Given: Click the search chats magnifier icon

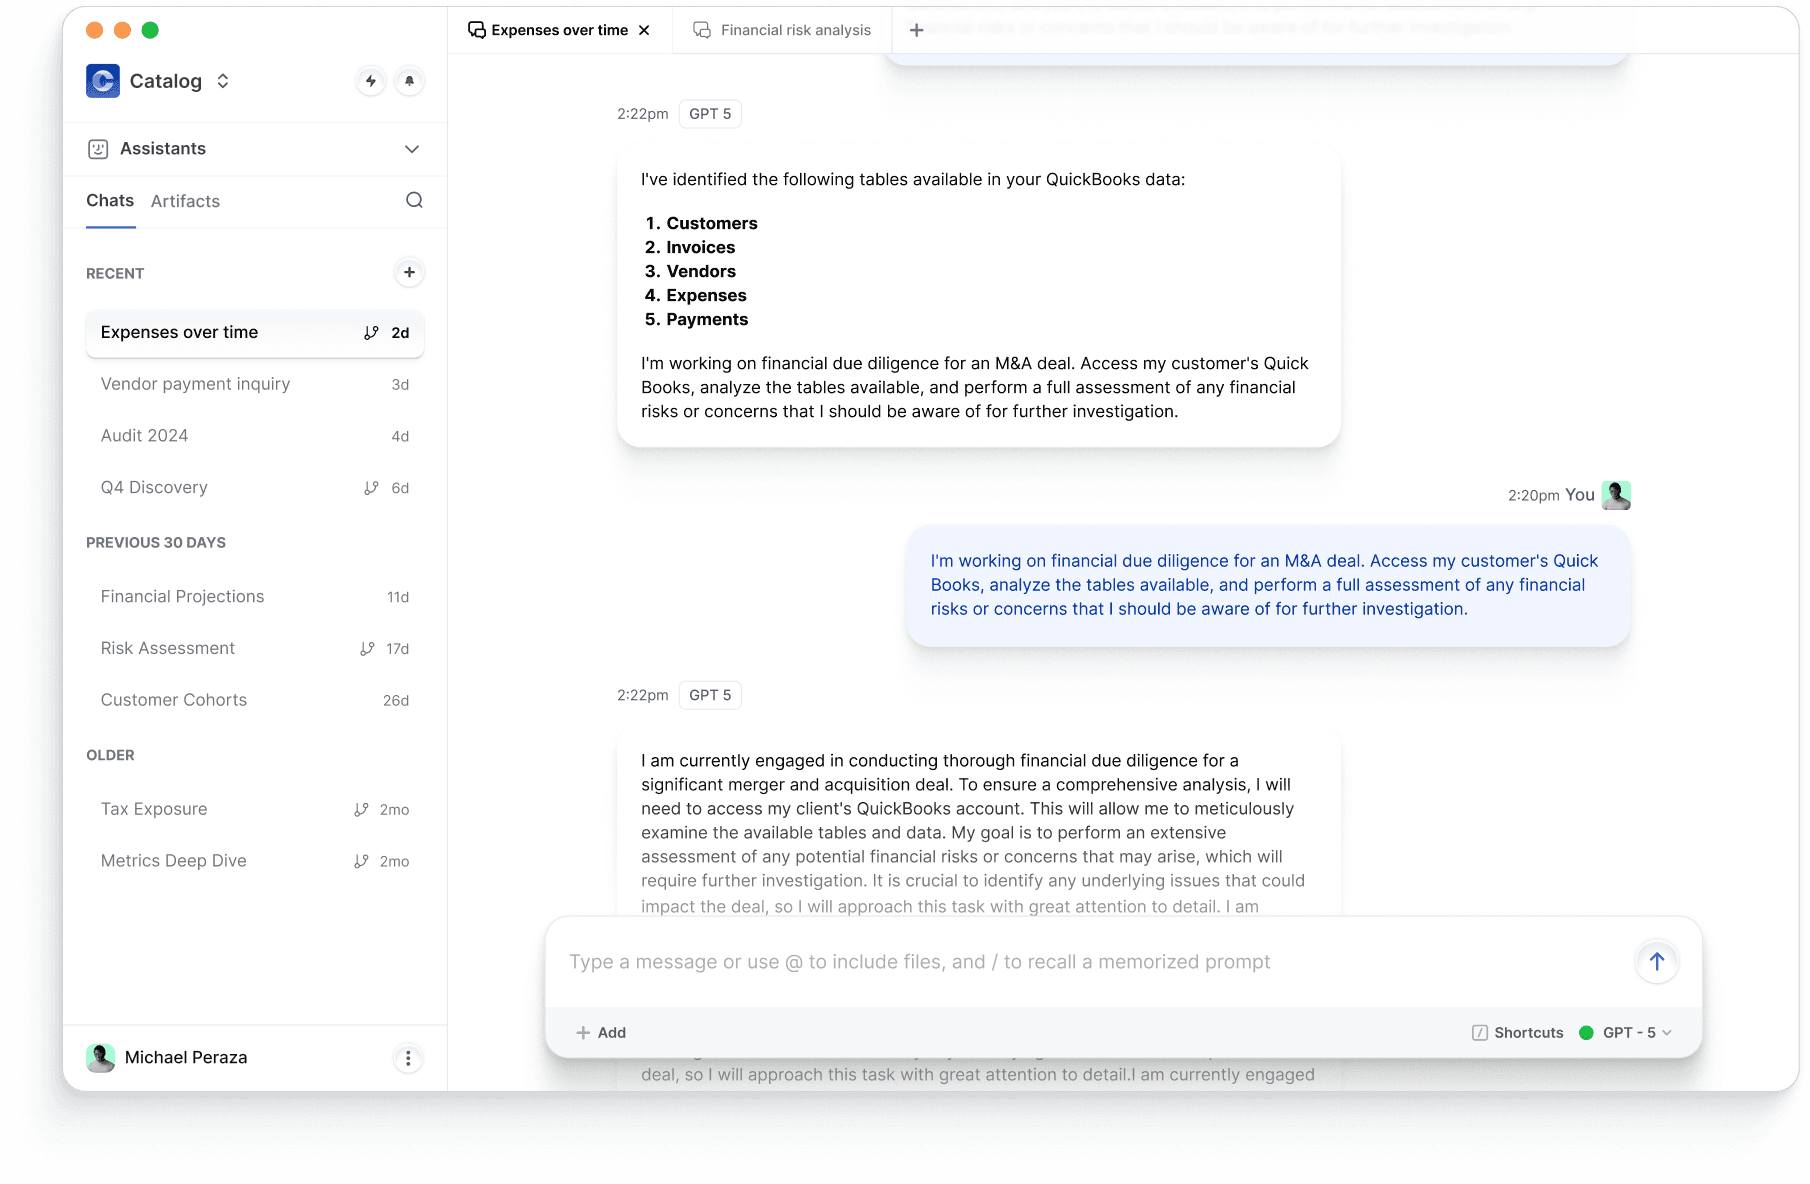Looking at the screenshot, I should (414, 200).
